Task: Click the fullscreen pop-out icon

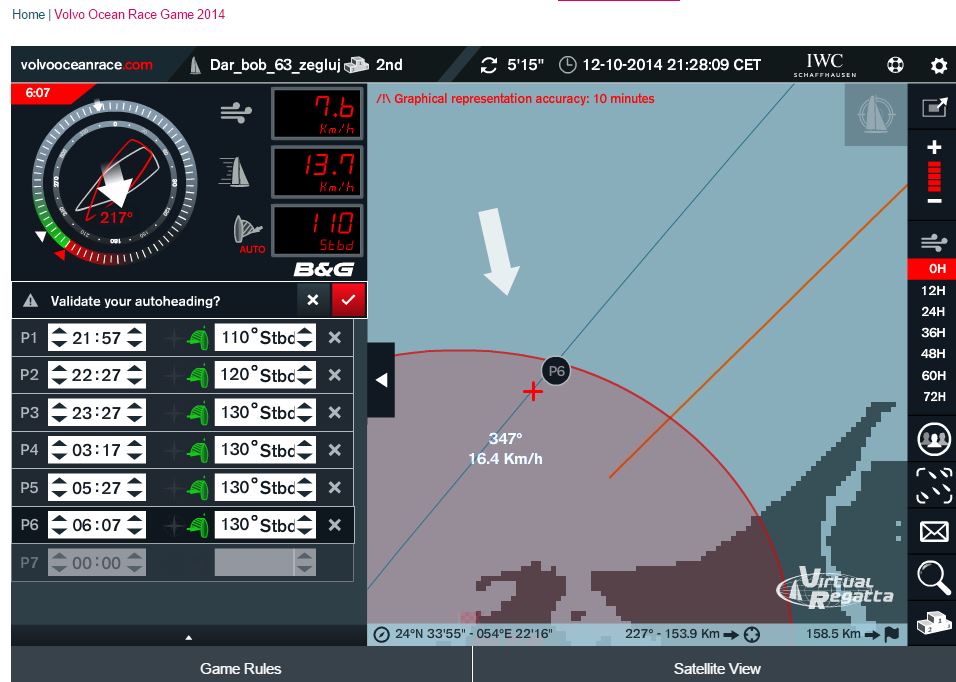Action: click(933, 107)
